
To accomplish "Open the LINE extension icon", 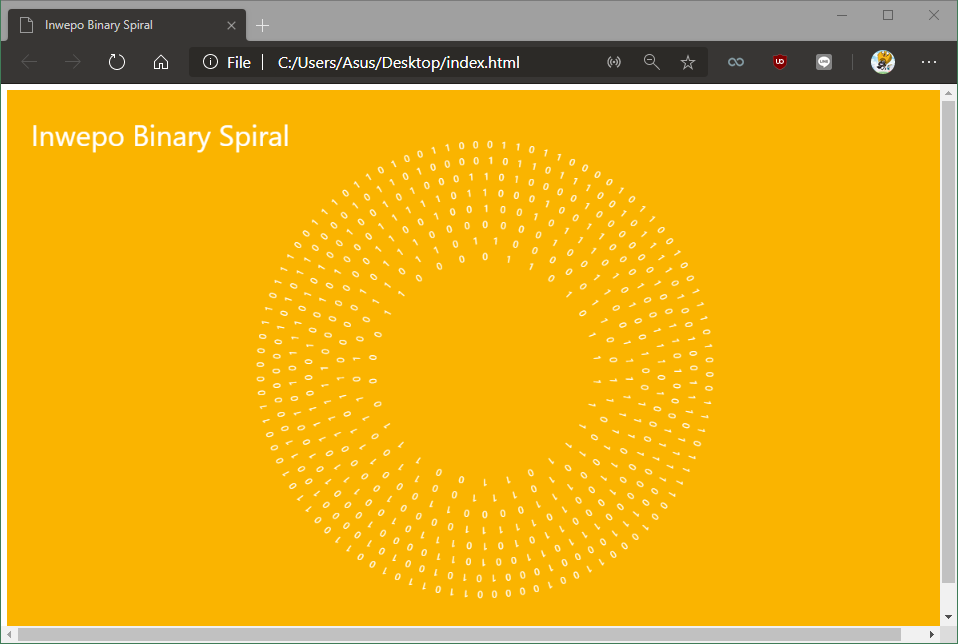I will (x=824, y=62).
